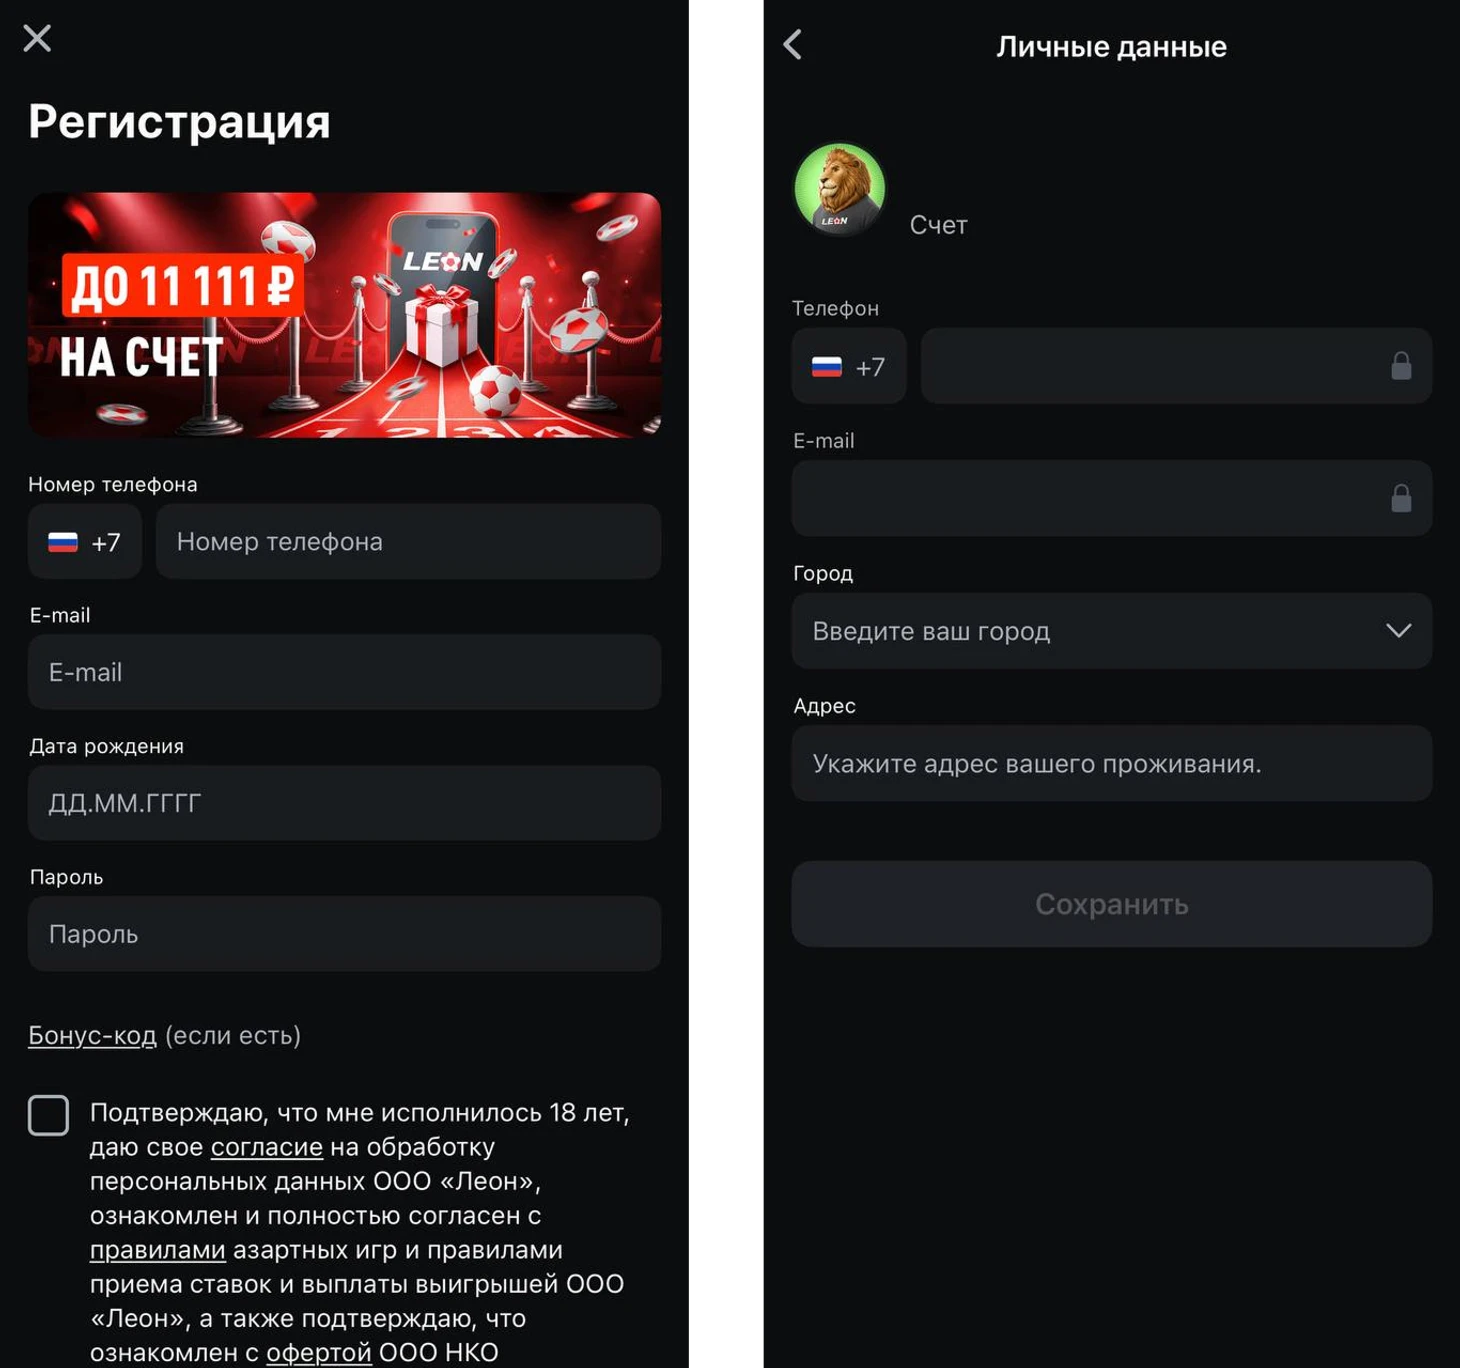
Task: Expand the Введите ваш город dropdown chevron
Action: click(x=1399, y=631)
